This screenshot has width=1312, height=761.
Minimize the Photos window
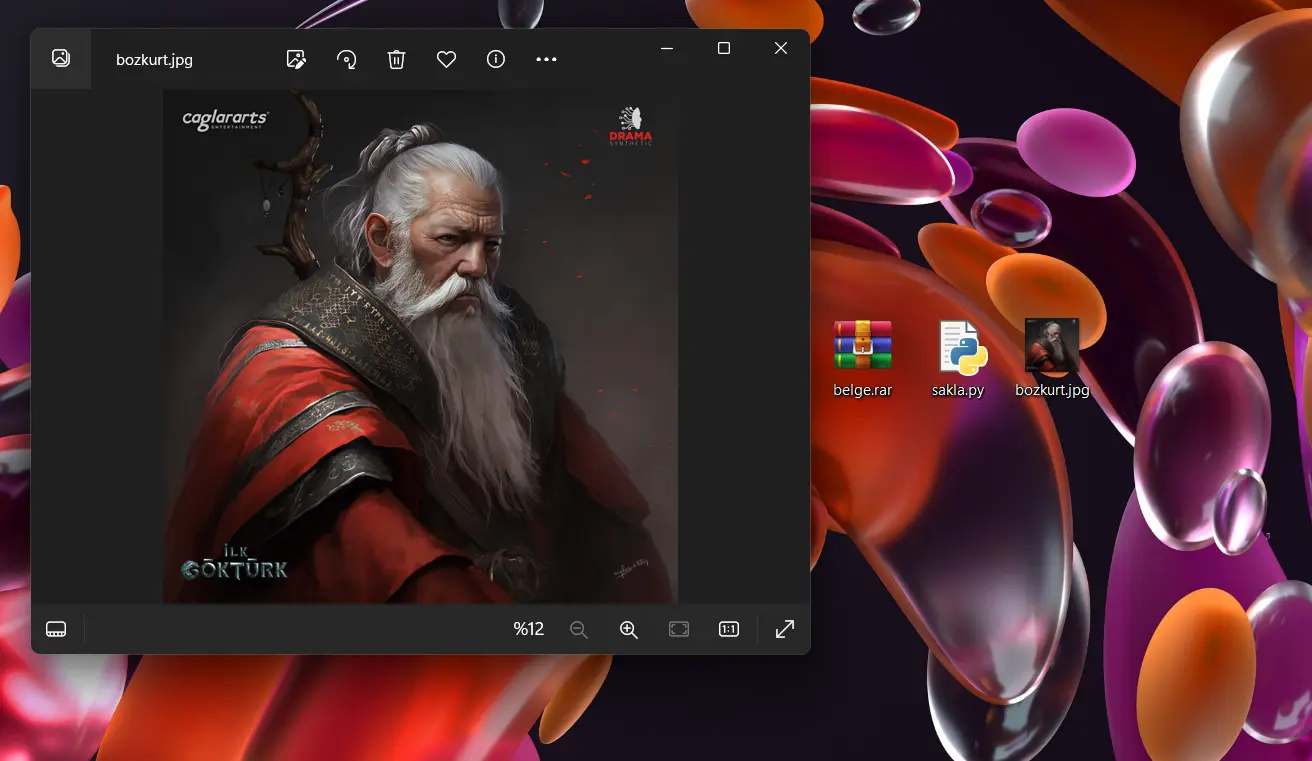point(667,48)
